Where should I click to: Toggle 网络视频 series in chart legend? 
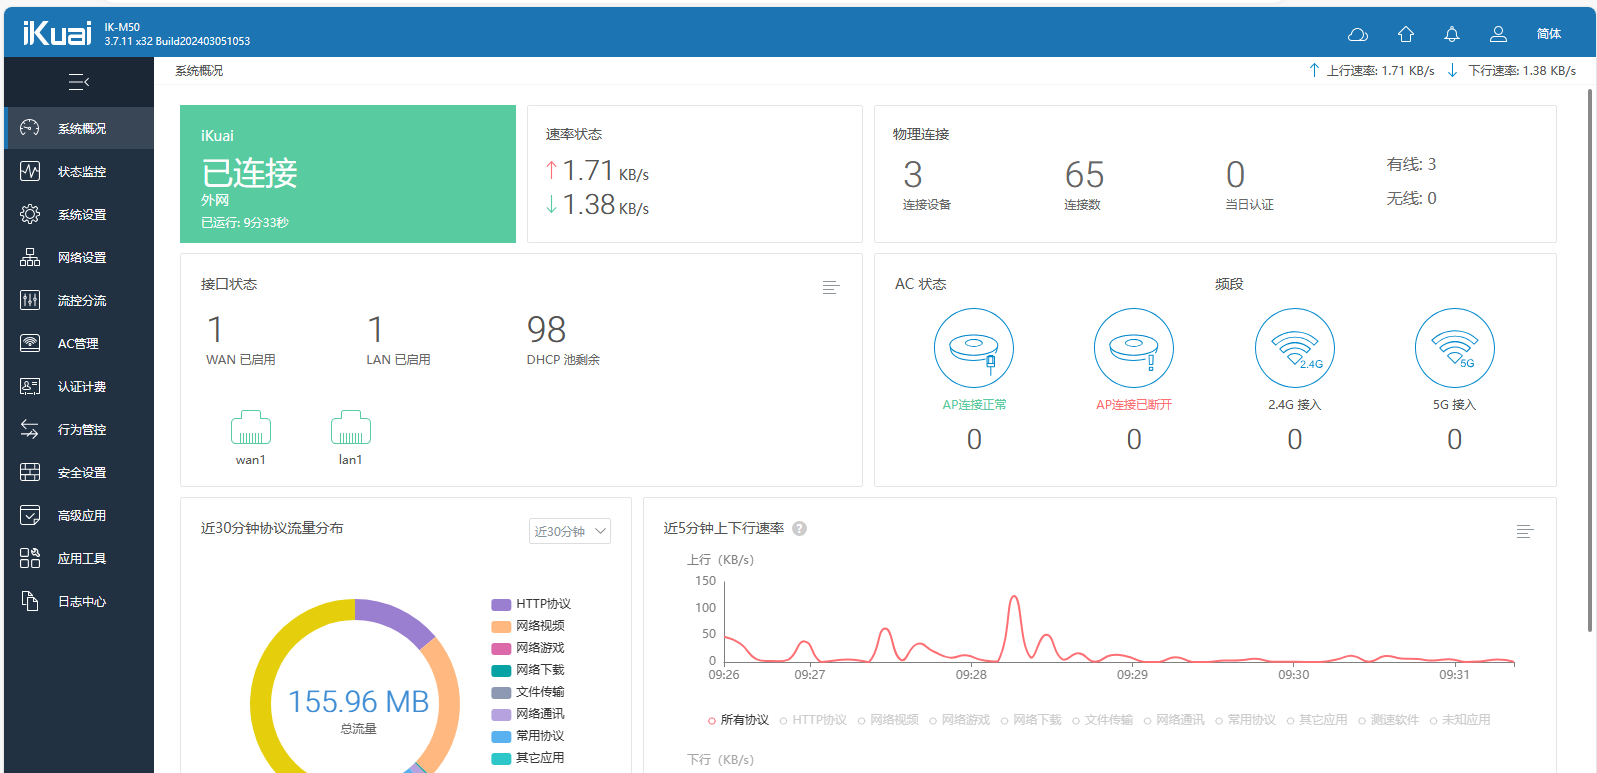click(x=888, y=720)
